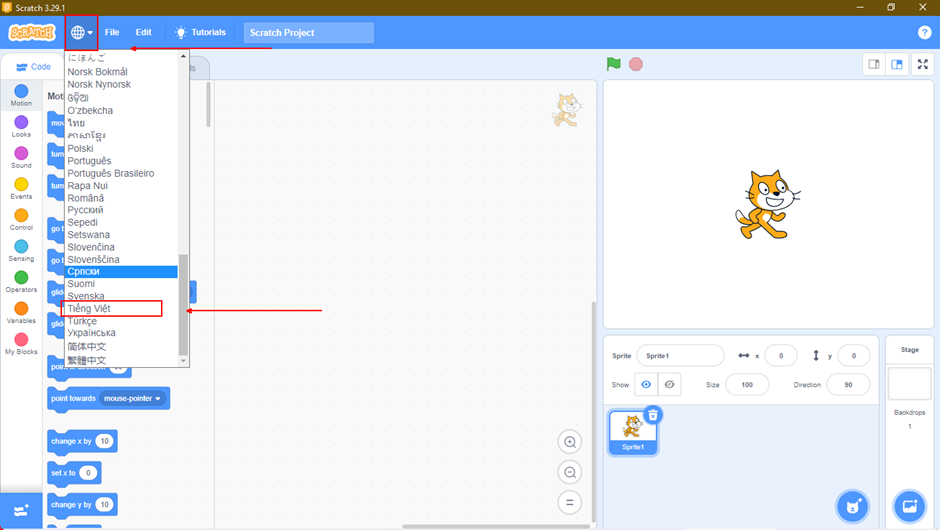
Task: Click the Size value field
Action: (747, 384)
